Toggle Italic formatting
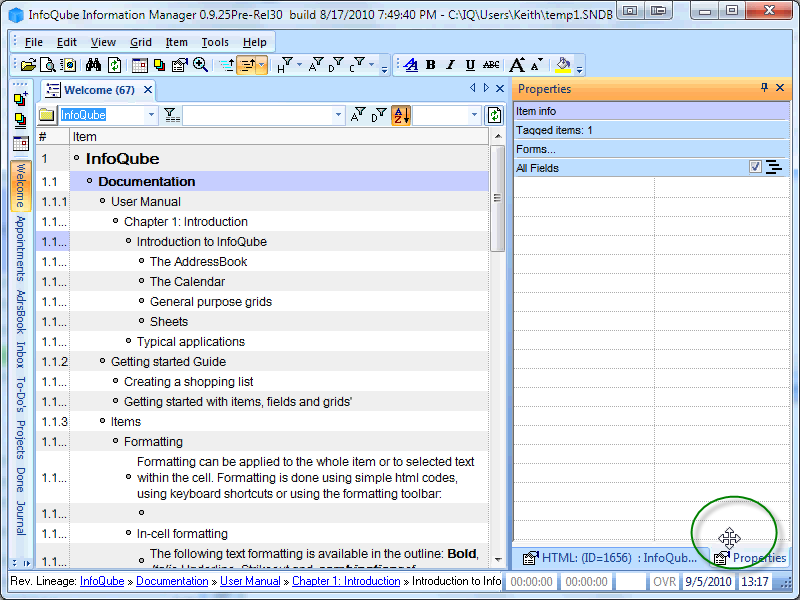The width and height of the screenshot is (800, 600). point(451,65)
